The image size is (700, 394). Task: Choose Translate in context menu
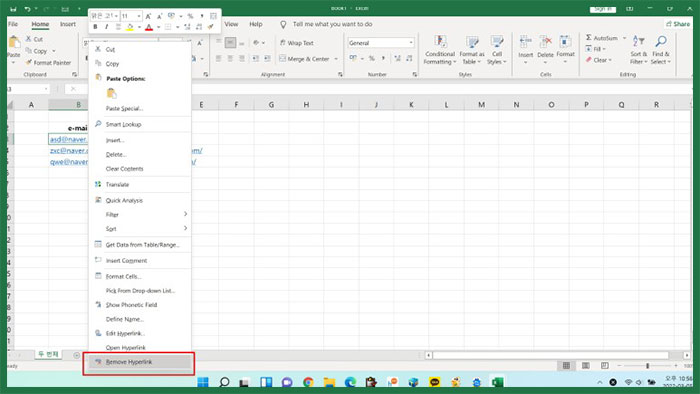[140, 185]
